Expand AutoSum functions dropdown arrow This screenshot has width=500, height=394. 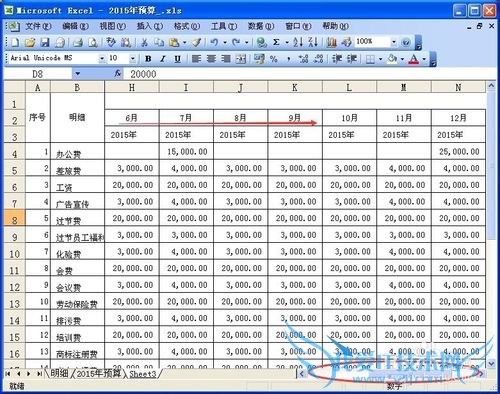287,42
